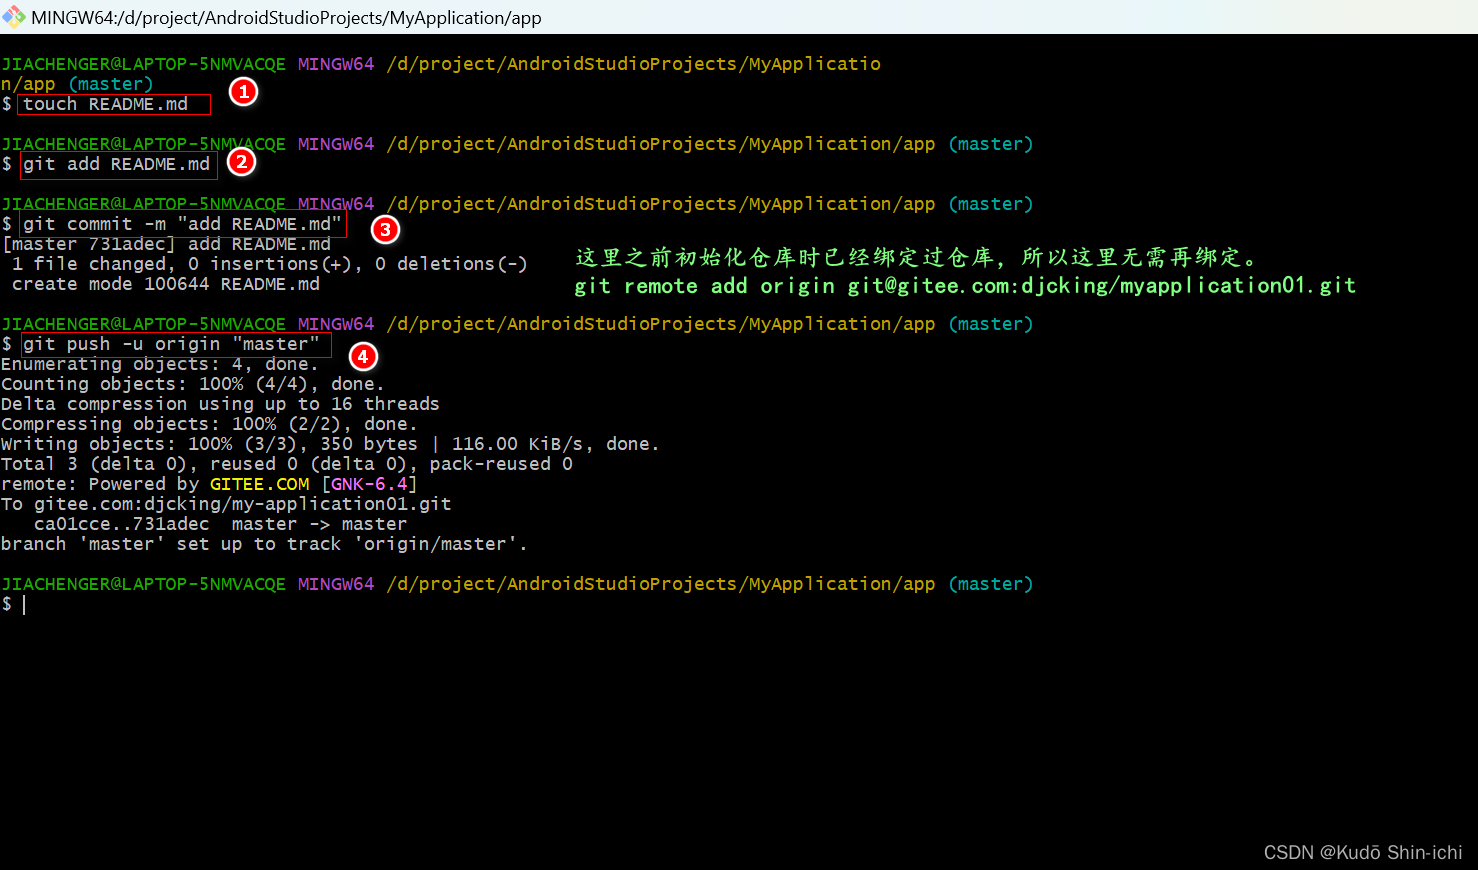The height and width of the screenshot is (870, 1478).
Task: Click the circled 4 beside git push
Action: (x=362, y=356)
